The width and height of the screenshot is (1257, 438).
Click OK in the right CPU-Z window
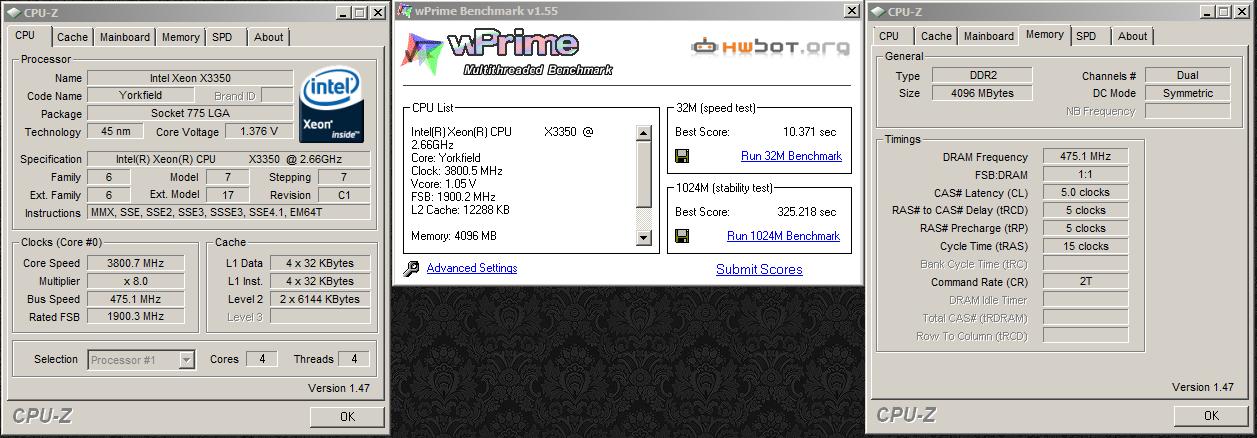[1211, 416]
